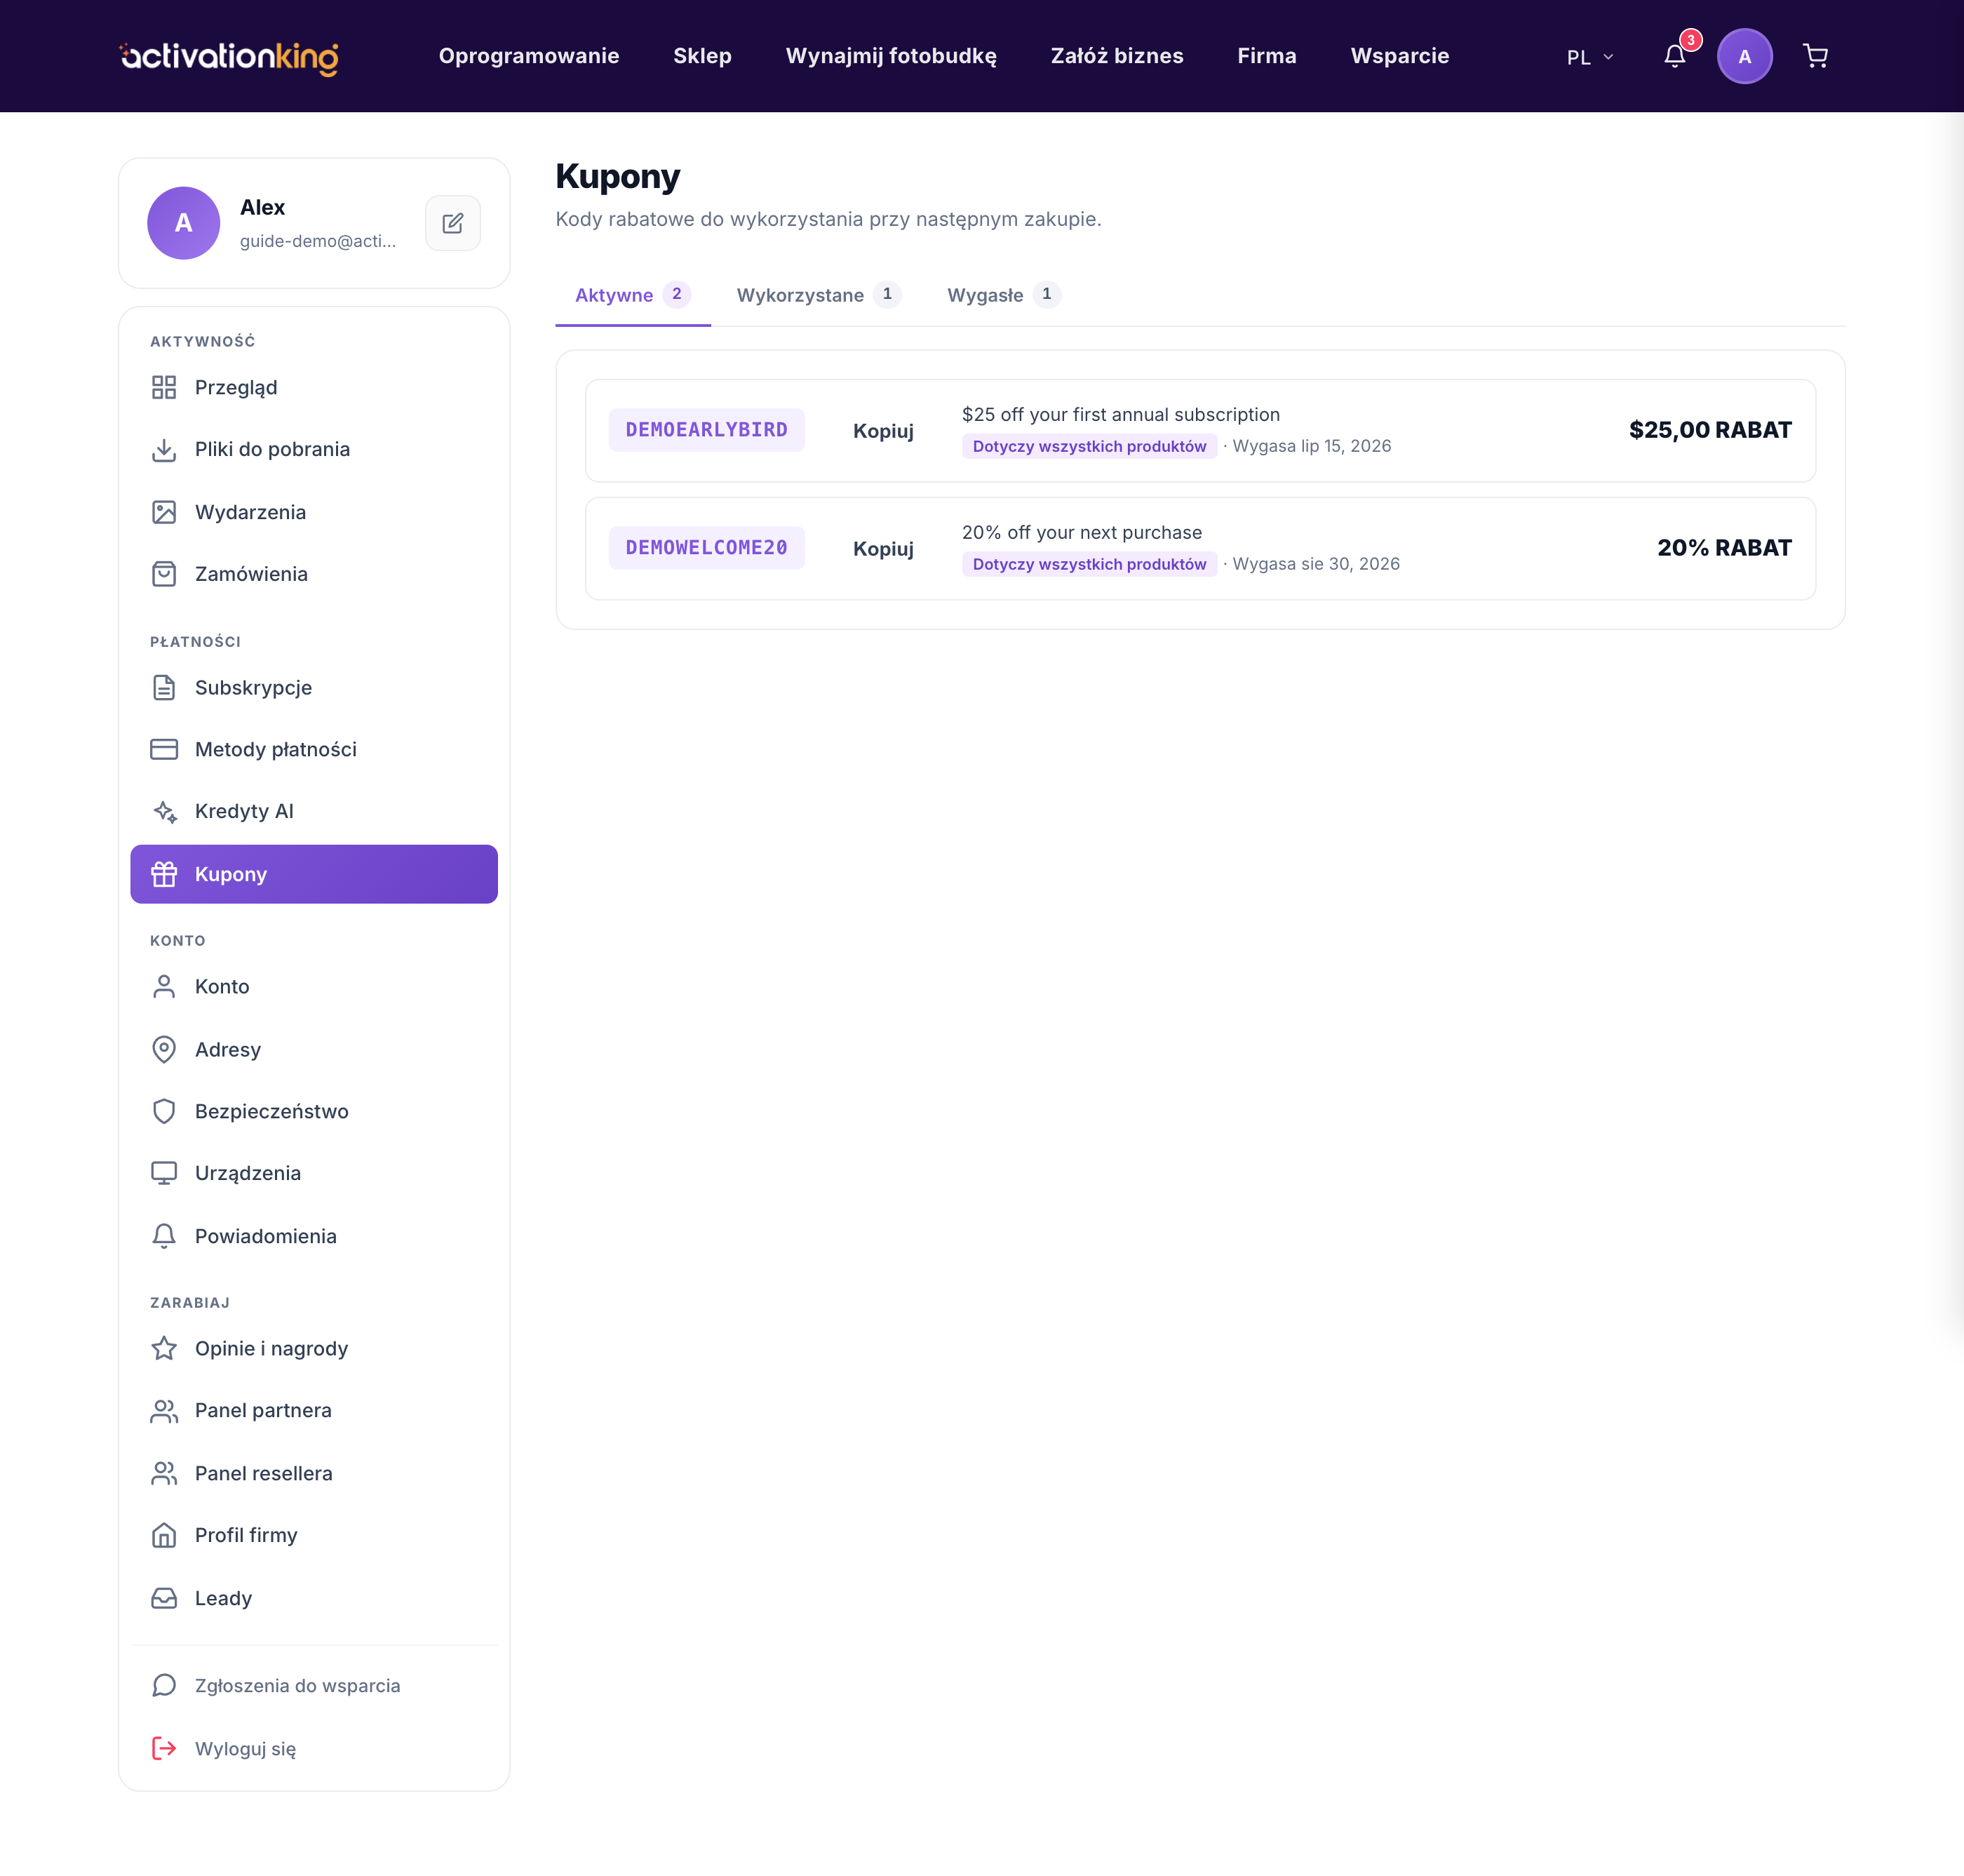
Task: Switch to the Wykorzystane tab
Action: click(818, 295)
